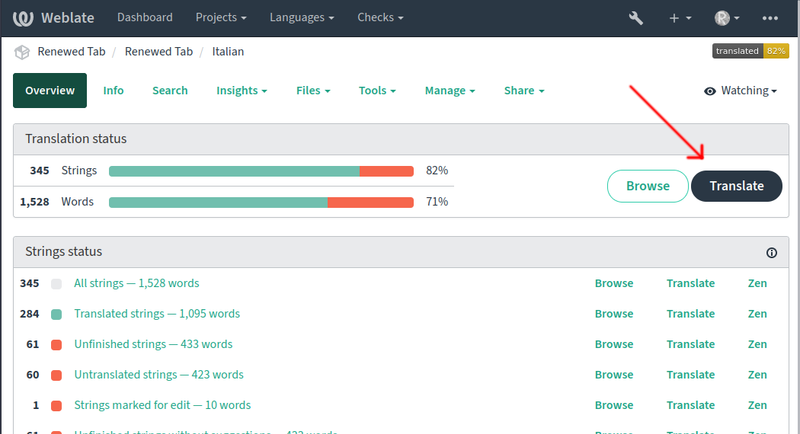Click the eye Watching icon
This screenshot has width=800, height=434.
point(710,91)
